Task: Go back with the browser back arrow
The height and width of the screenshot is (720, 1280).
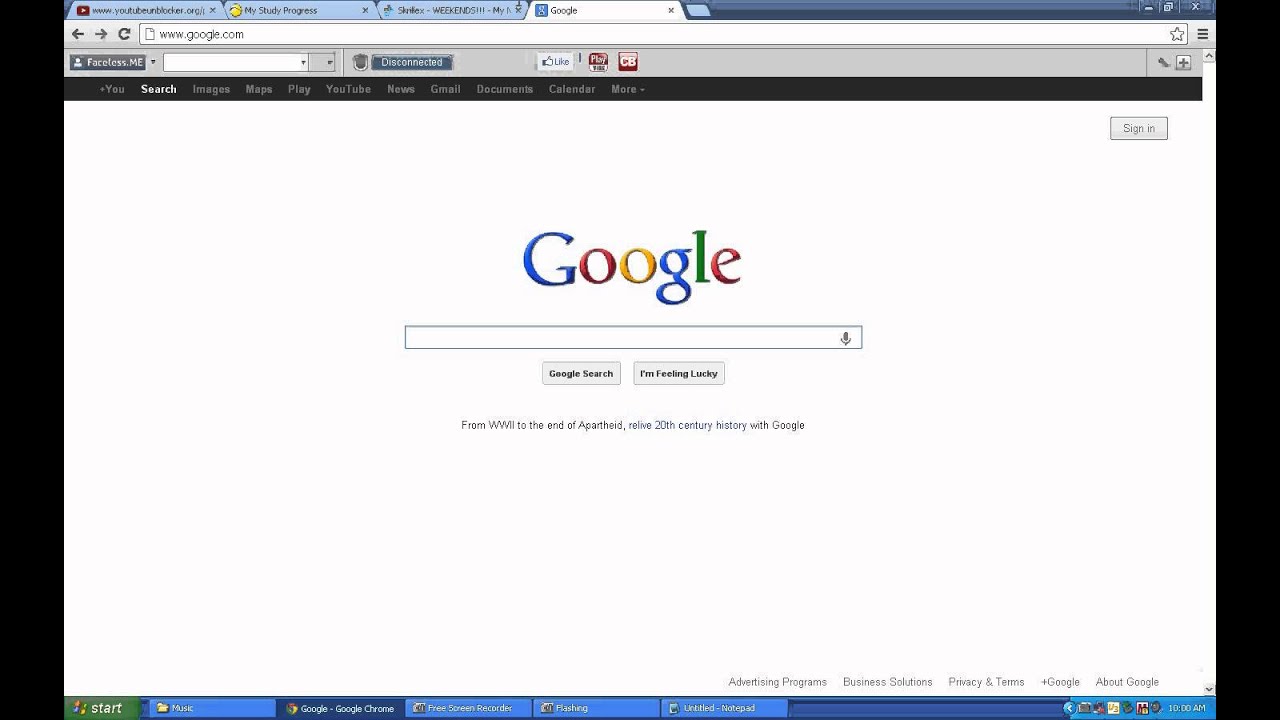Action: coord(78,34)
